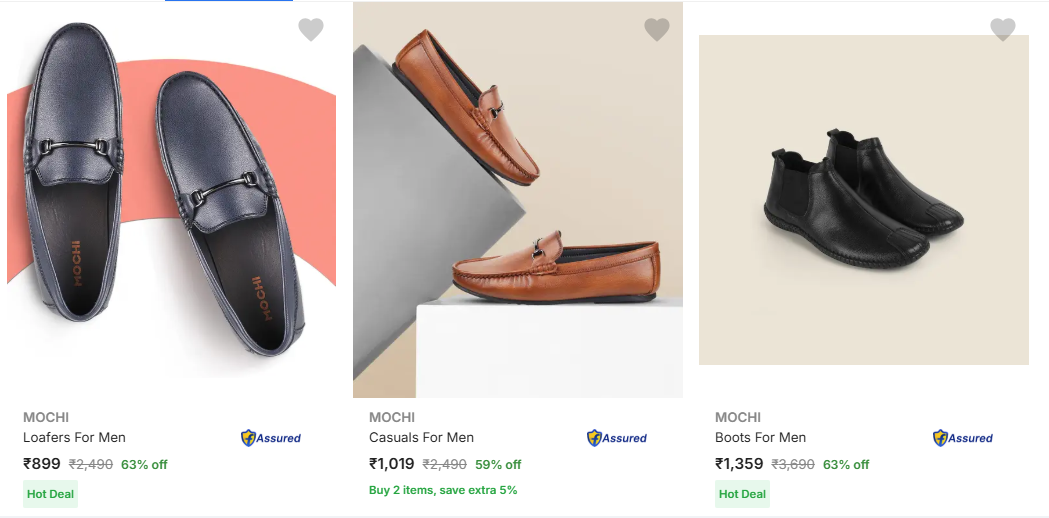Click the Assured badge beside Loafers For Men
The height and width of the screenshot is (518, 1049).
(271, 438)
